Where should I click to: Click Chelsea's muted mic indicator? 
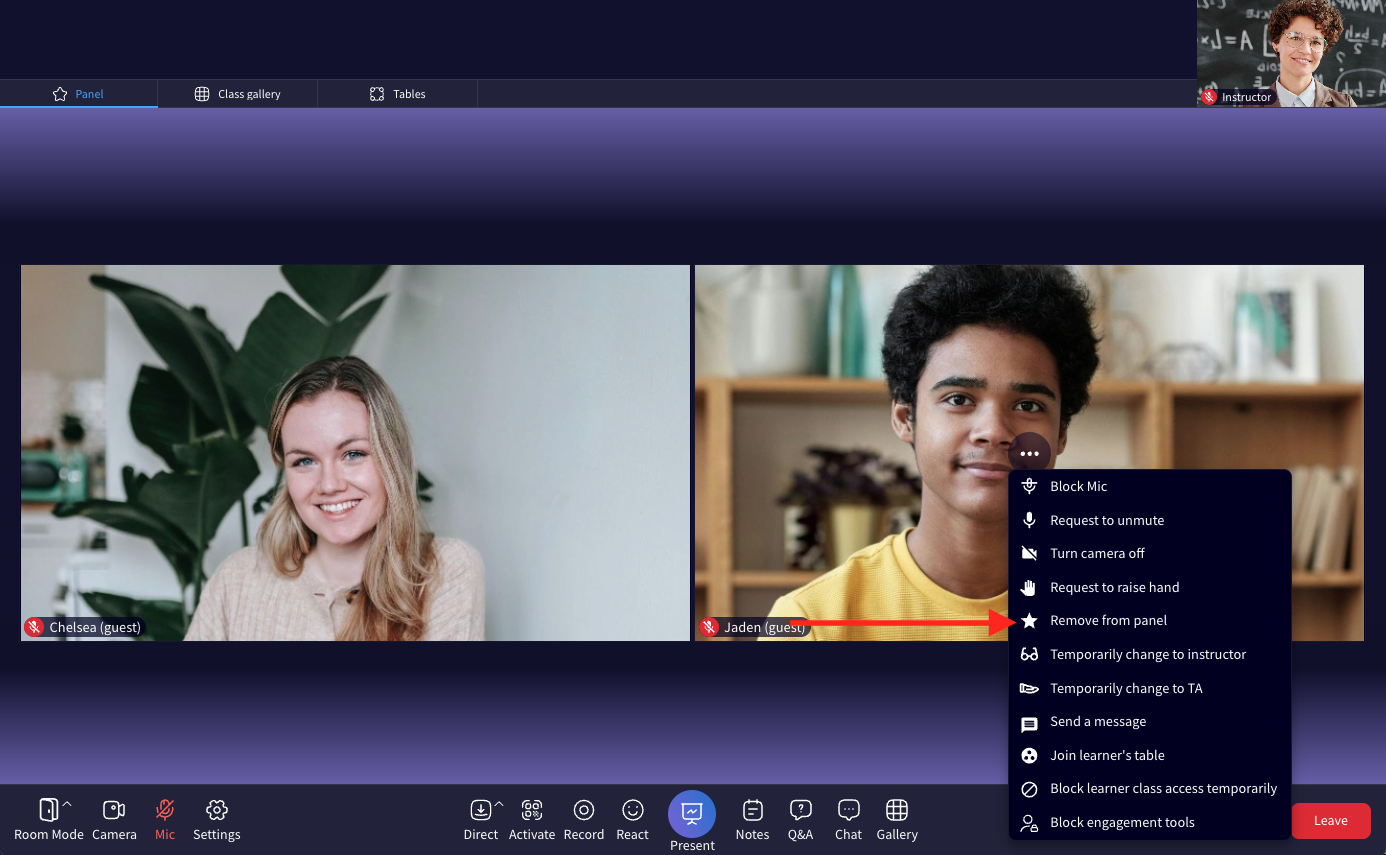click(34, 627)
